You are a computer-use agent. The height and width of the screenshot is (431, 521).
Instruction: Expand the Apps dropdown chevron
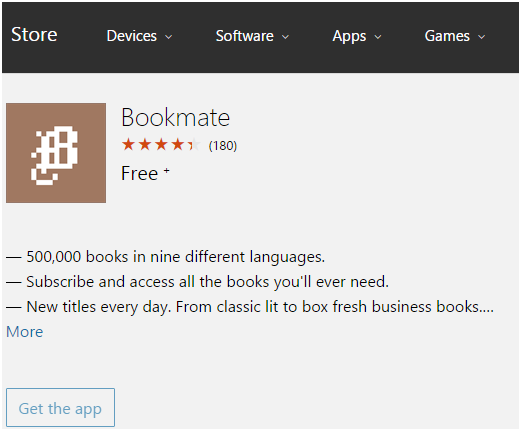tap(378, 37)
